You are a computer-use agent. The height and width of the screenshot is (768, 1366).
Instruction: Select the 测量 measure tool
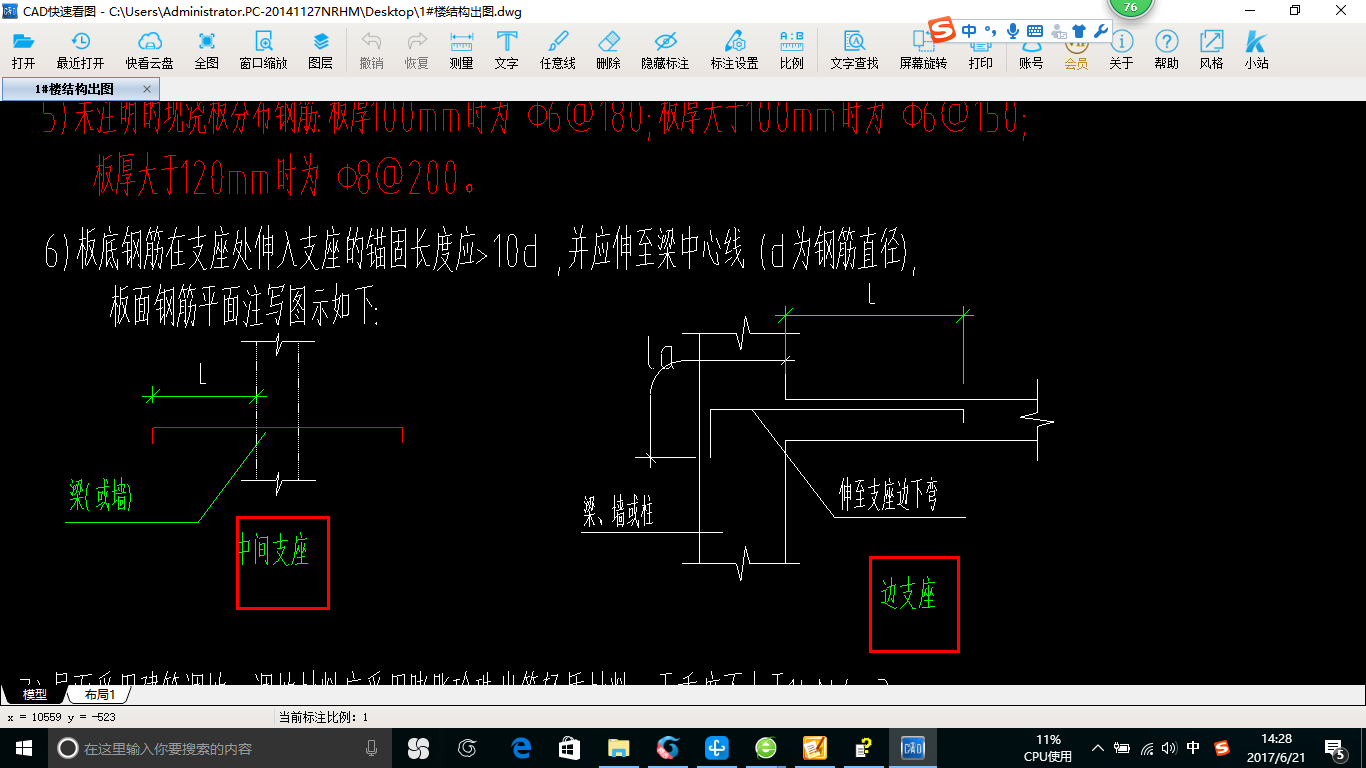pyautogui.click(x=461, y=48)
